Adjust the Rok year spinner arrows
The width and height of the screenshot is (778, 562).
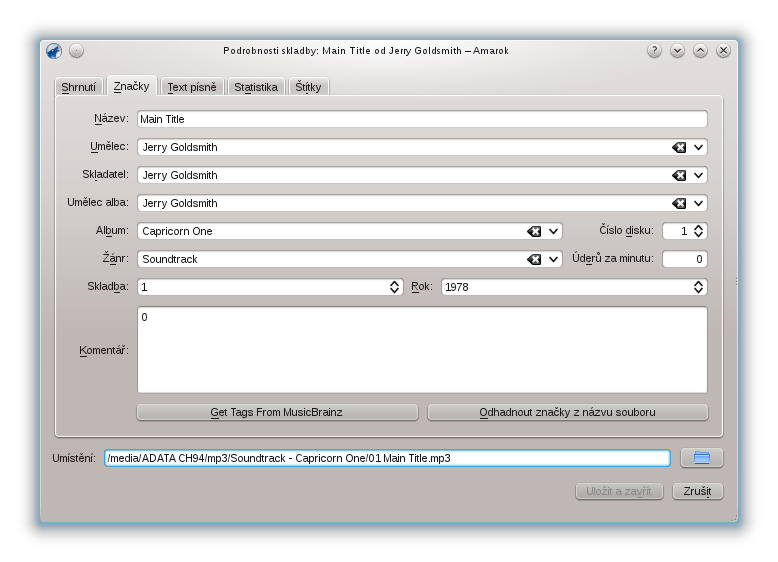point(699,287)
